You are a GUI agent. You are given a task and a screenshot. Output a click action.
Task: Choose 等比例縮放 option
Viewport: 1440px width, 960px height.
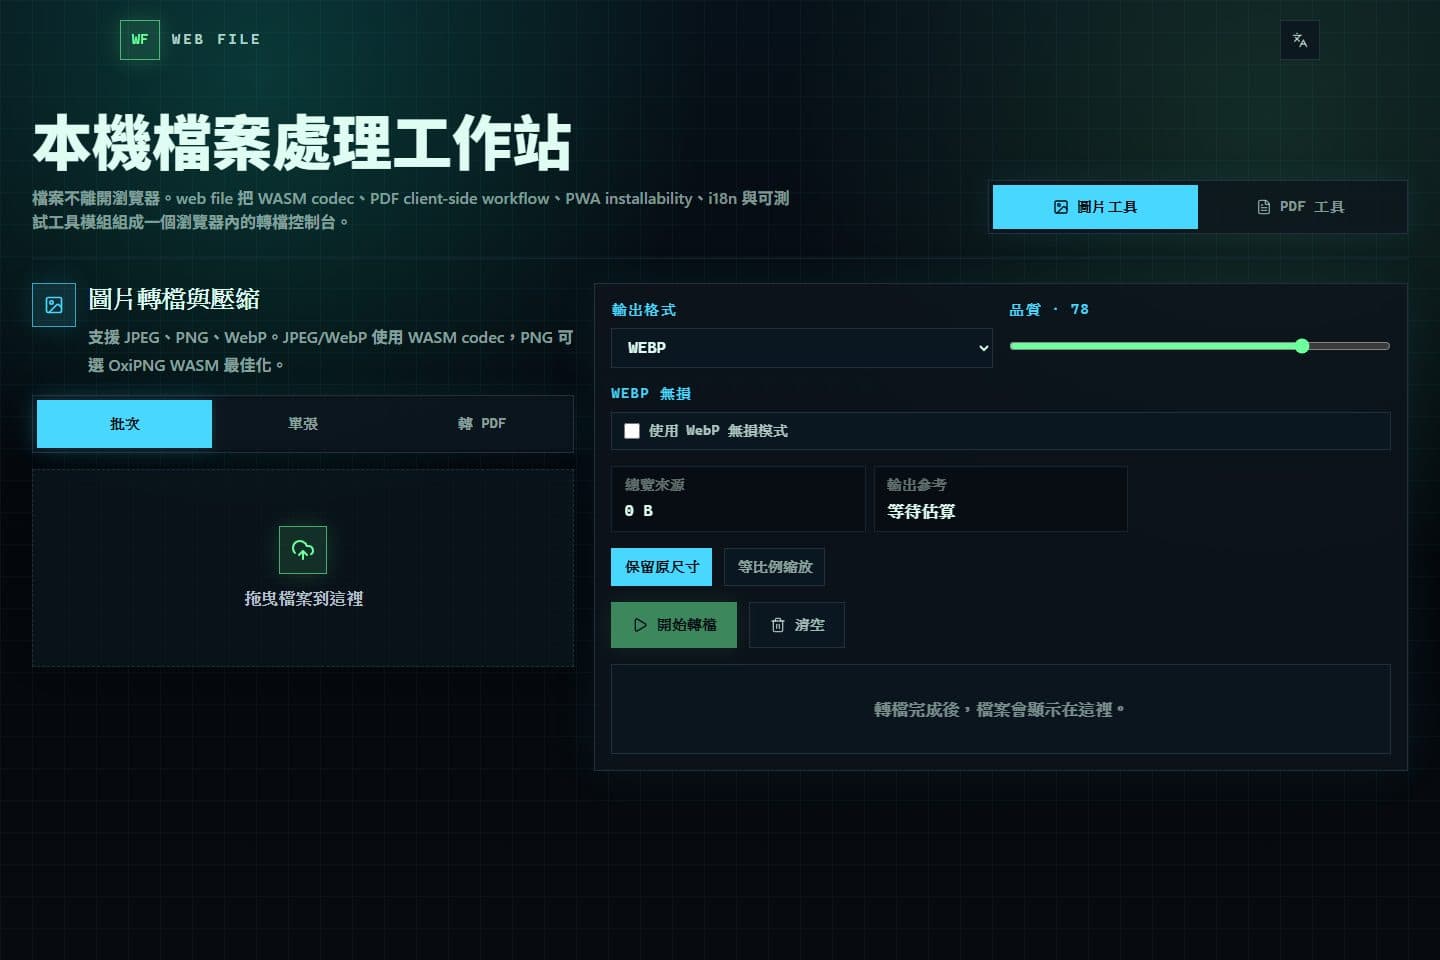tap(775, 567)
